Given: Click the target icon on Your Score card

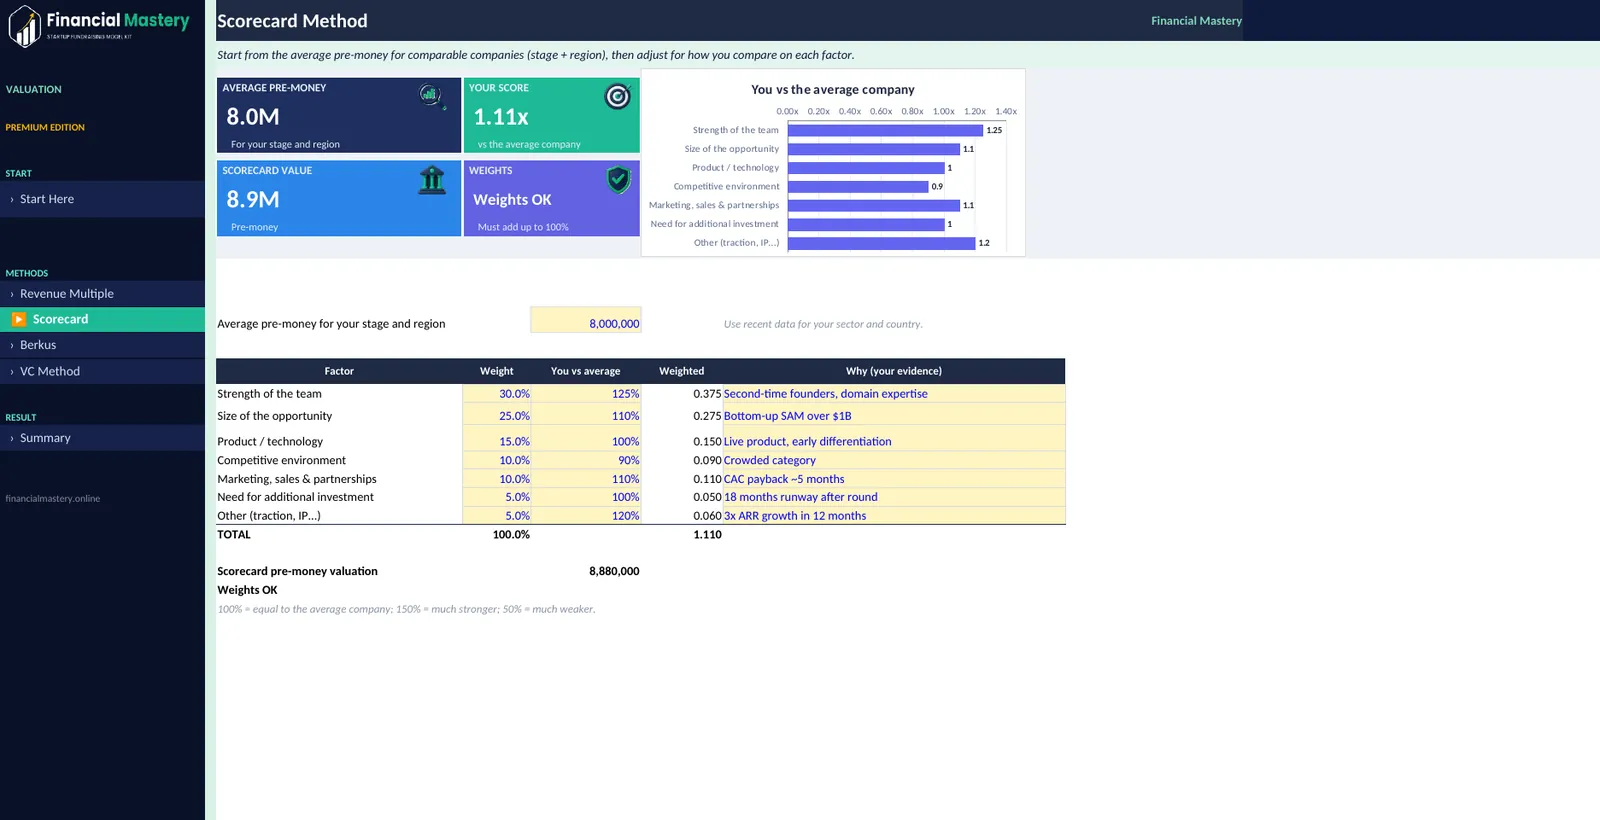Looking at the screenshot, I should coord(618,96).
